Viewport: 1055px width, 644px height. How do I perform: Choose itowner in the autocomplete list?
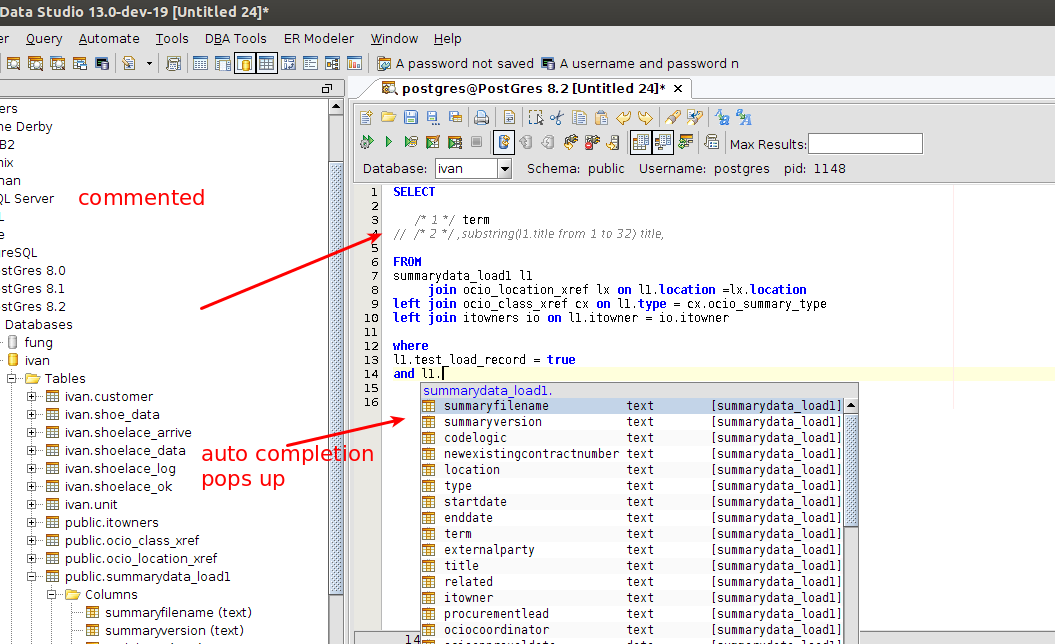pyautogui.click(x=632, y=598)
